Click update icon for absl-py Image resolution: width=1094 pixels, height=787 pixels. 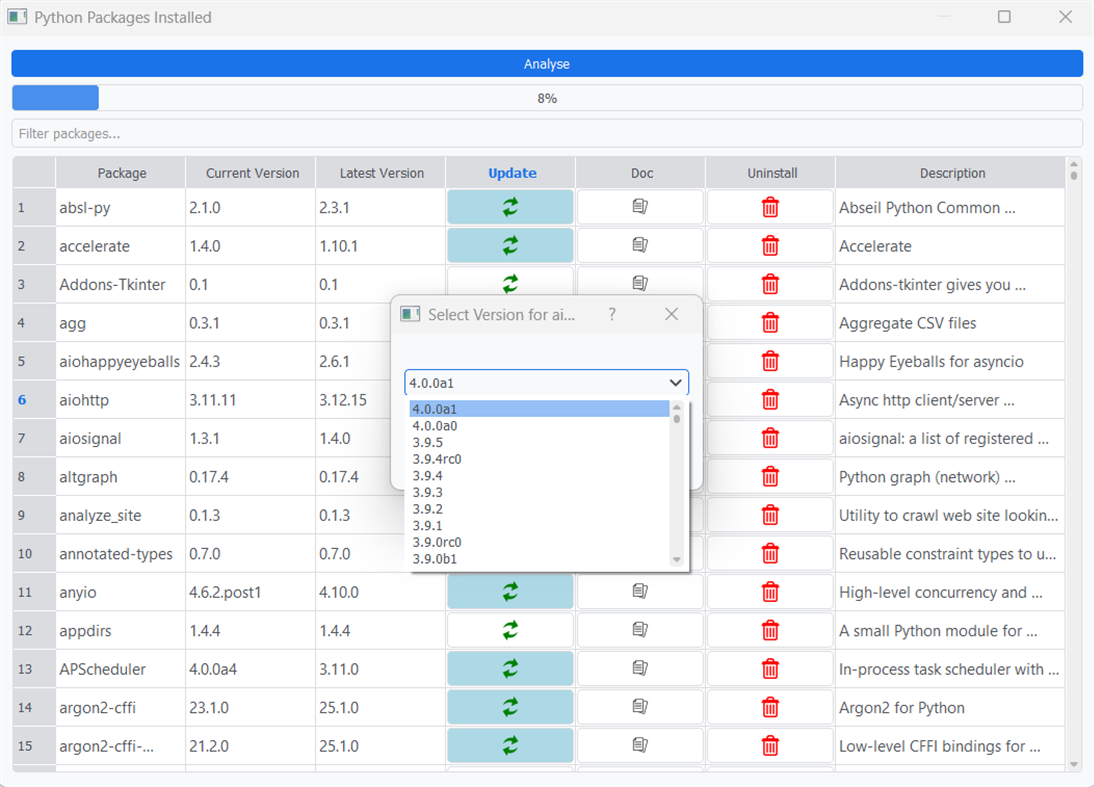pos(510,207)
